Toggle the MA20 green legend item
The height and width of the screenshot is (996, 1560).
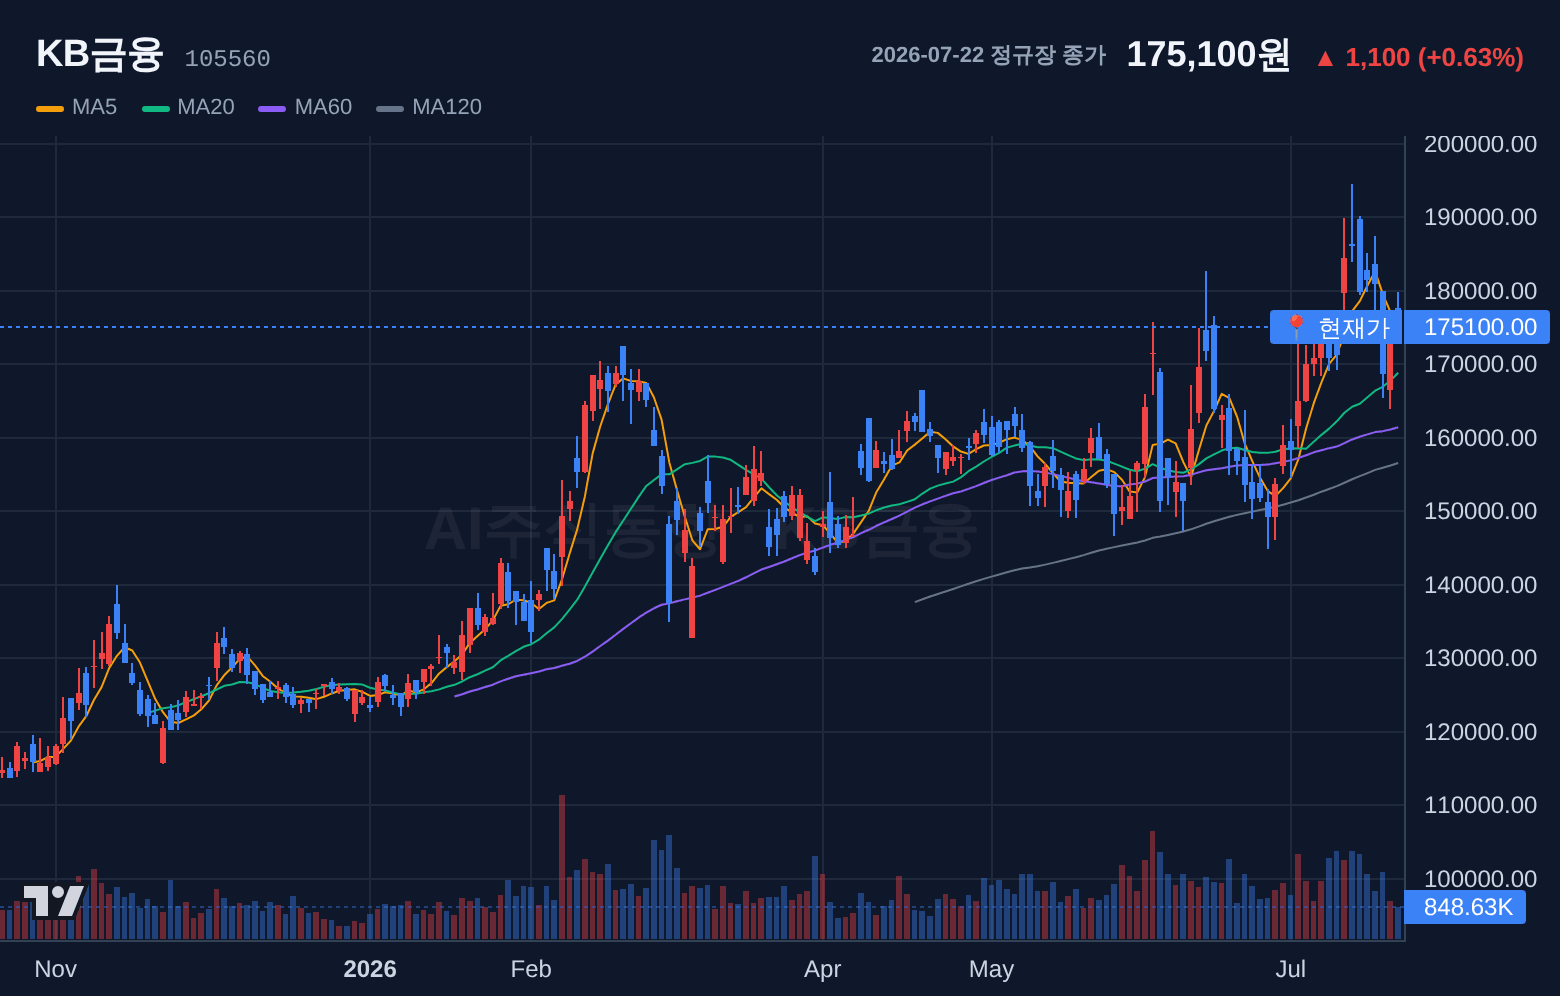pyautogui.click(x=189, y=107)
